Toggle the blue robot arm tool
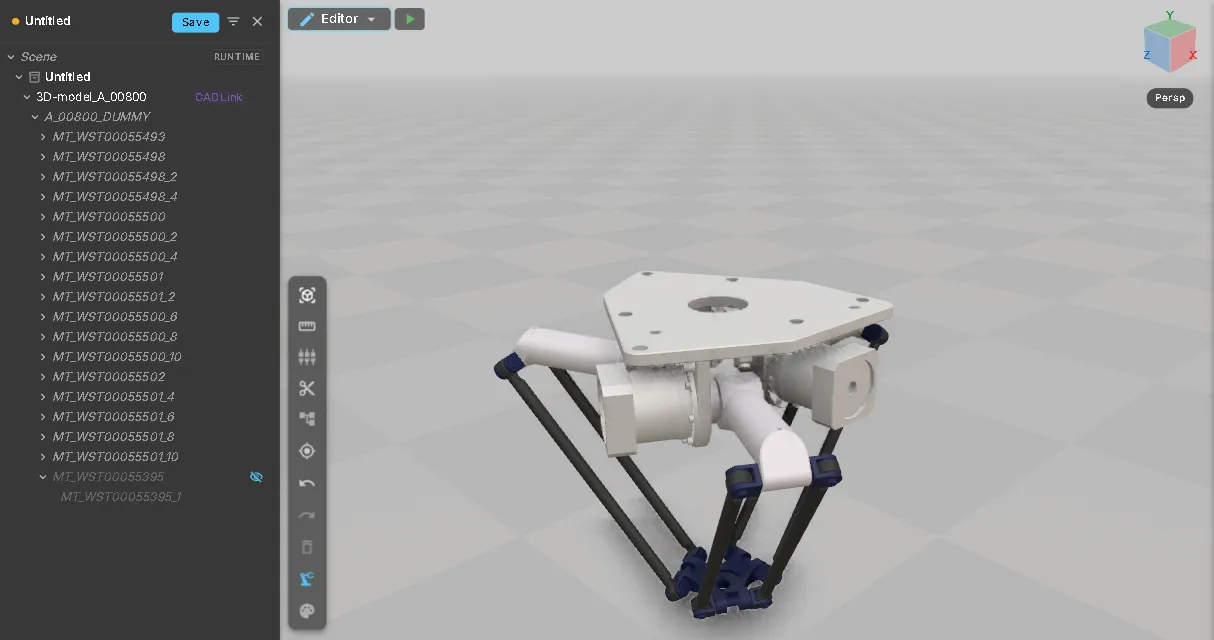Screen dimensions: 1214x640 [307, 579]
